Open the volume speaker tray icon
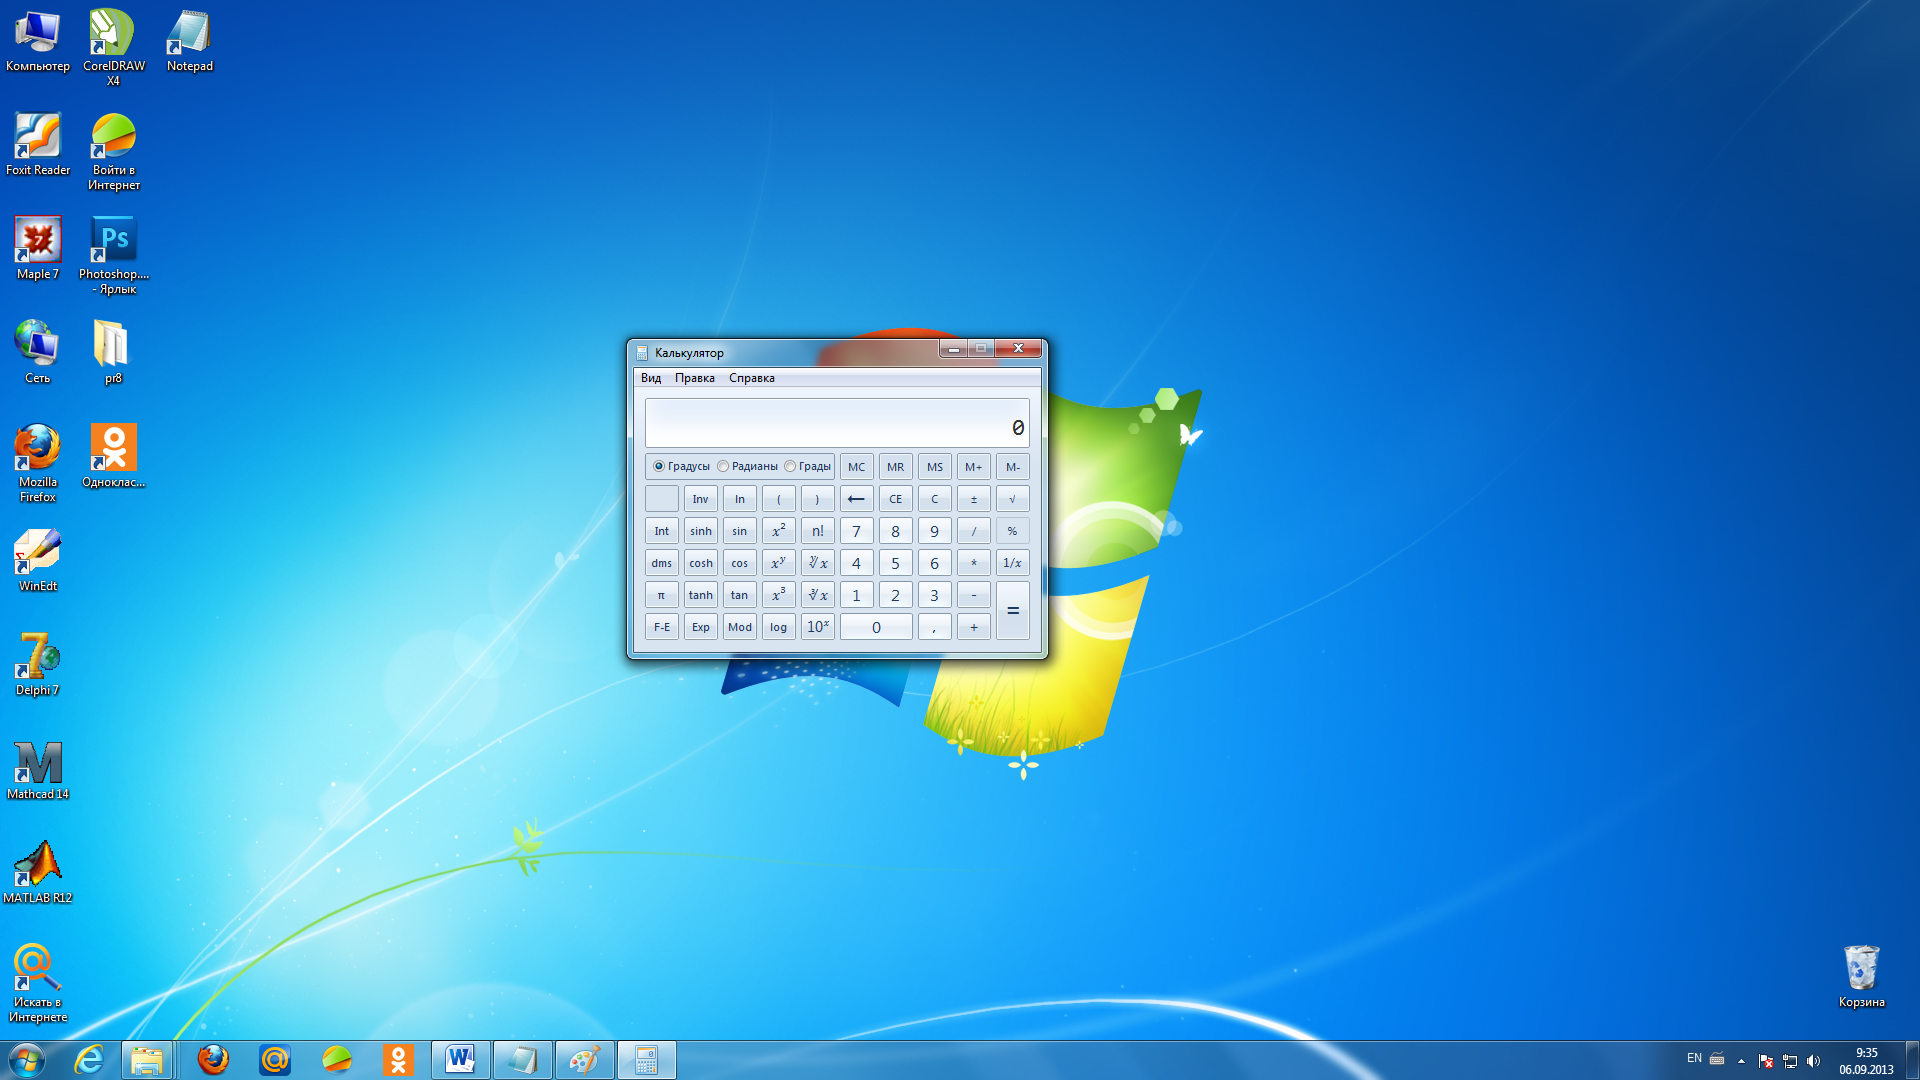The height and width of the screenshot is (1080, 1920). (1813, 1061)
